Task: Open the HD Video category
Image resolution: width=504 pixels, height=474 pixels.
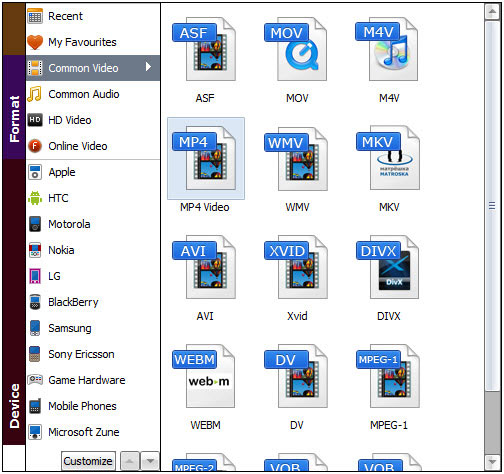Action: pyautogui.click(x=93, y=120)
